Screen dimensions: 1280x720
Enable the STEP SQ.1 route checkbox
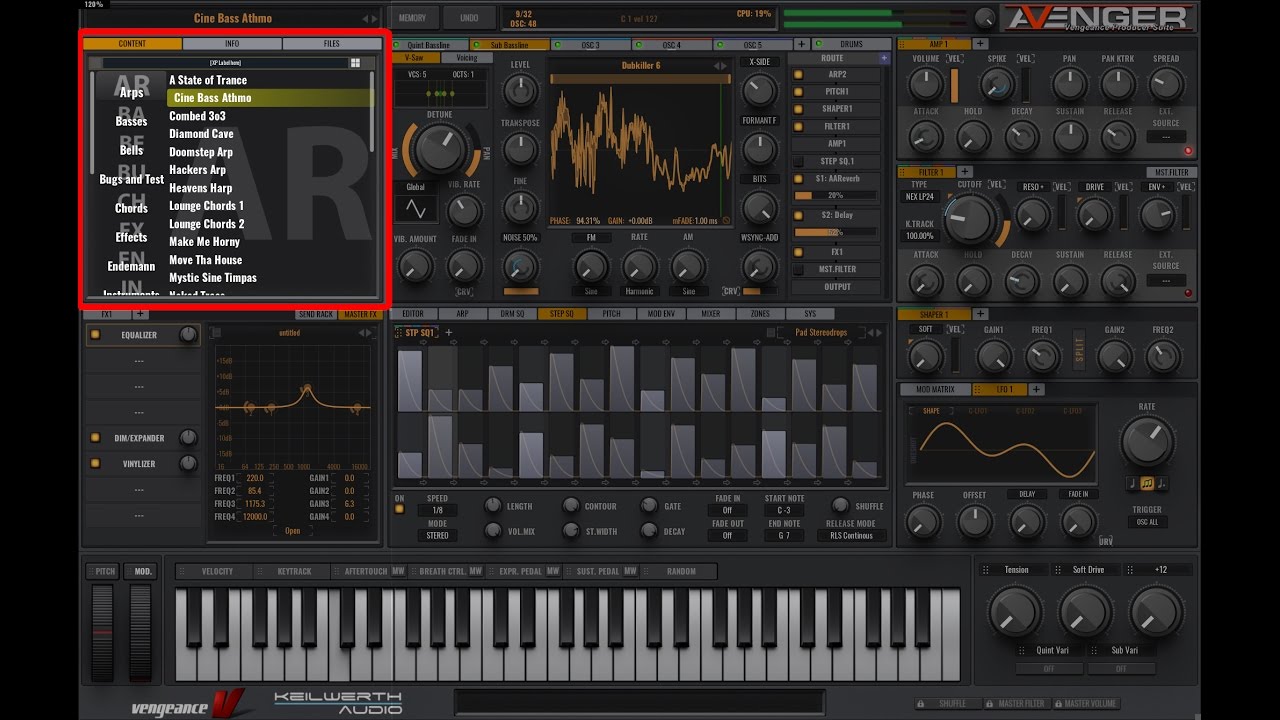pos(797,161)
